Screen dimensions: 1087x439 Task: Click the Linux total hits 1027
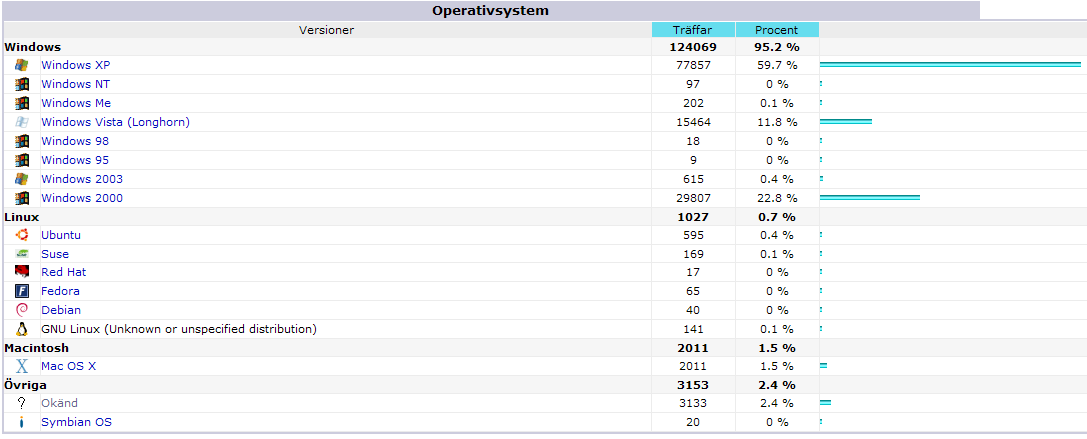point(693,217)
